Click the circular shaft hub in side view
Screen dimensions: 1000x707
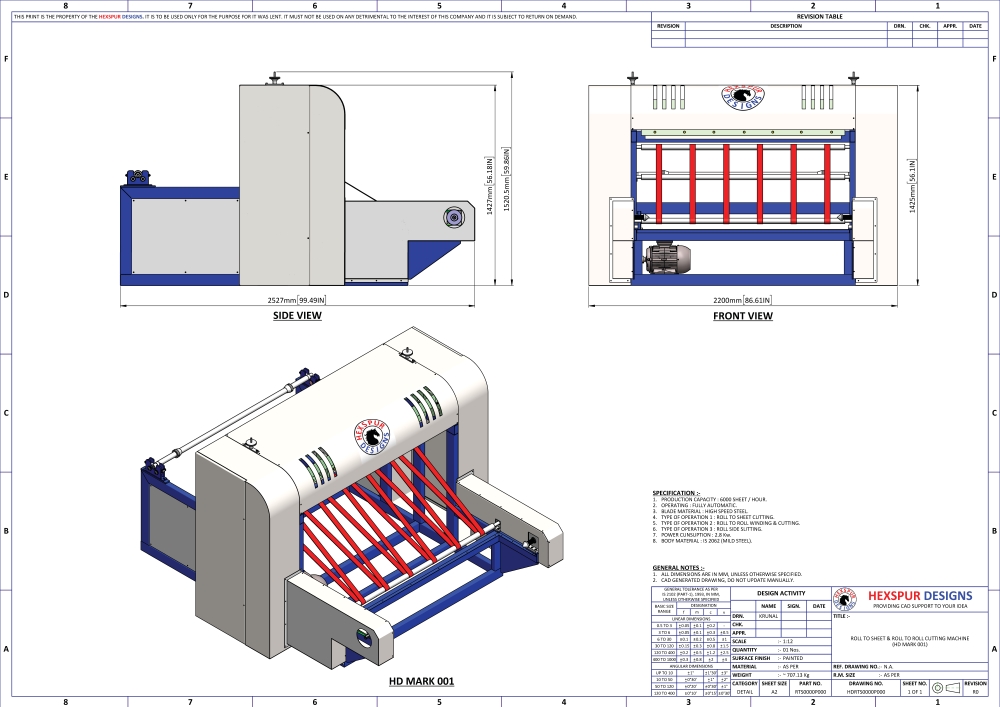pyautogui.click(x=455, y=215)
